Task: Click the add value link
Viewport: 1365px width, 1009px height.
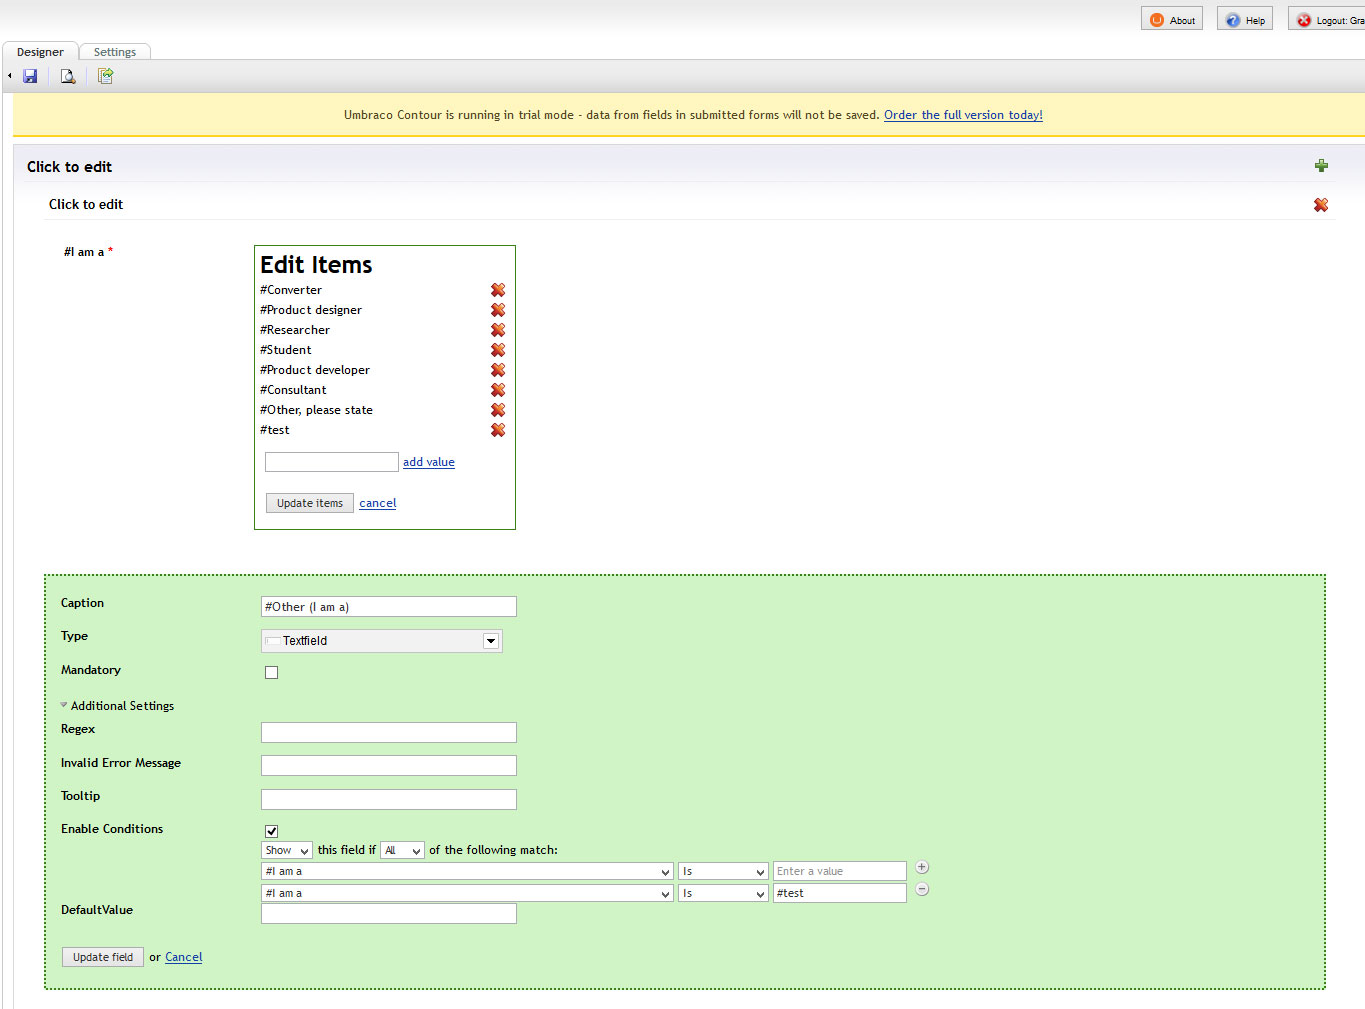Action: [428, 462]
